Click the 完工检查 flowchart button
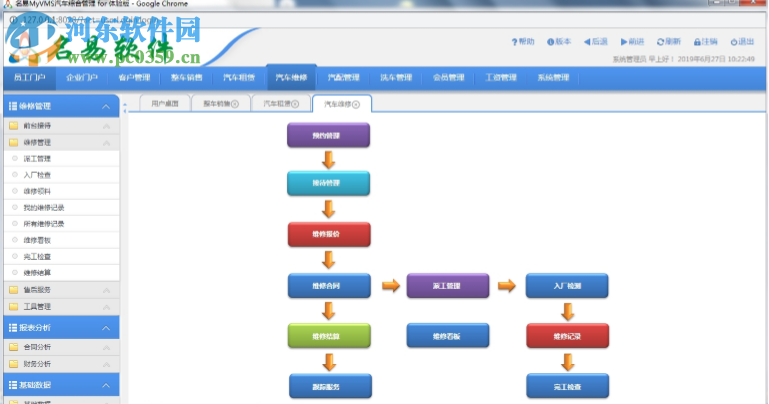Viewport: 769px width, 404px height. (x=567, y=386)
